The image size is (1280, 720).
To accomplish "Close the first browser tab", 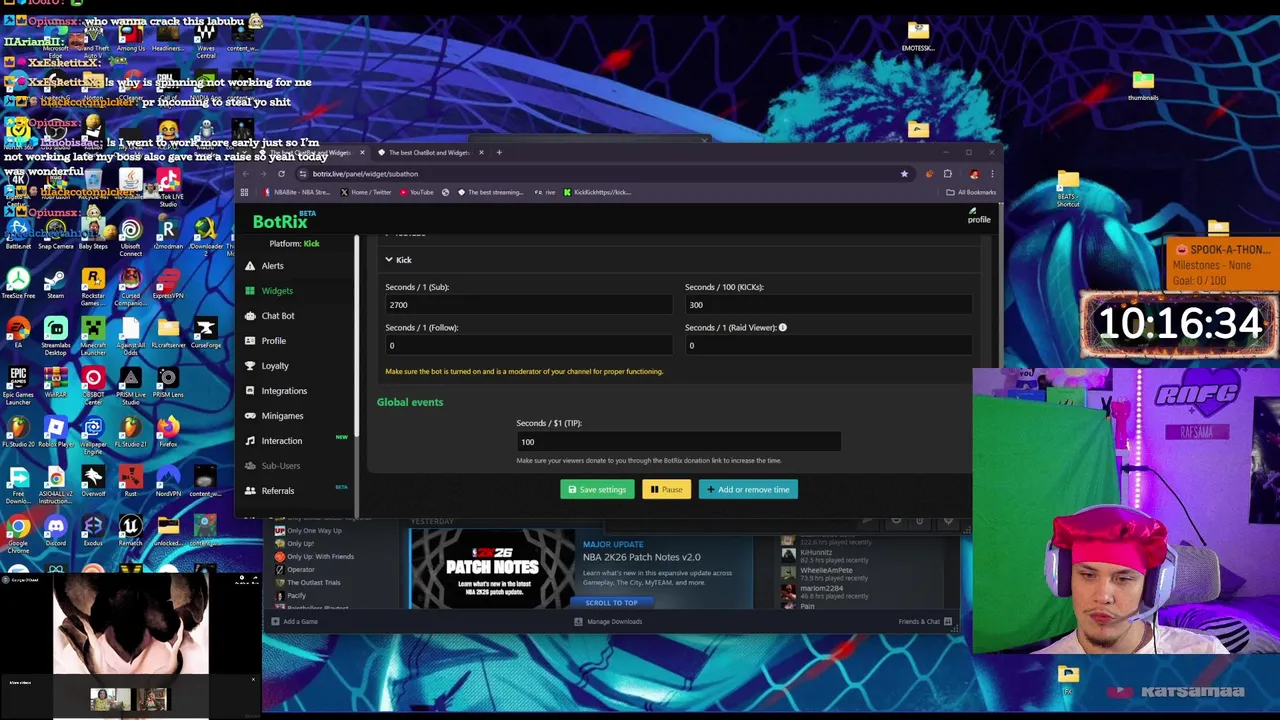I will click(362, 153).
